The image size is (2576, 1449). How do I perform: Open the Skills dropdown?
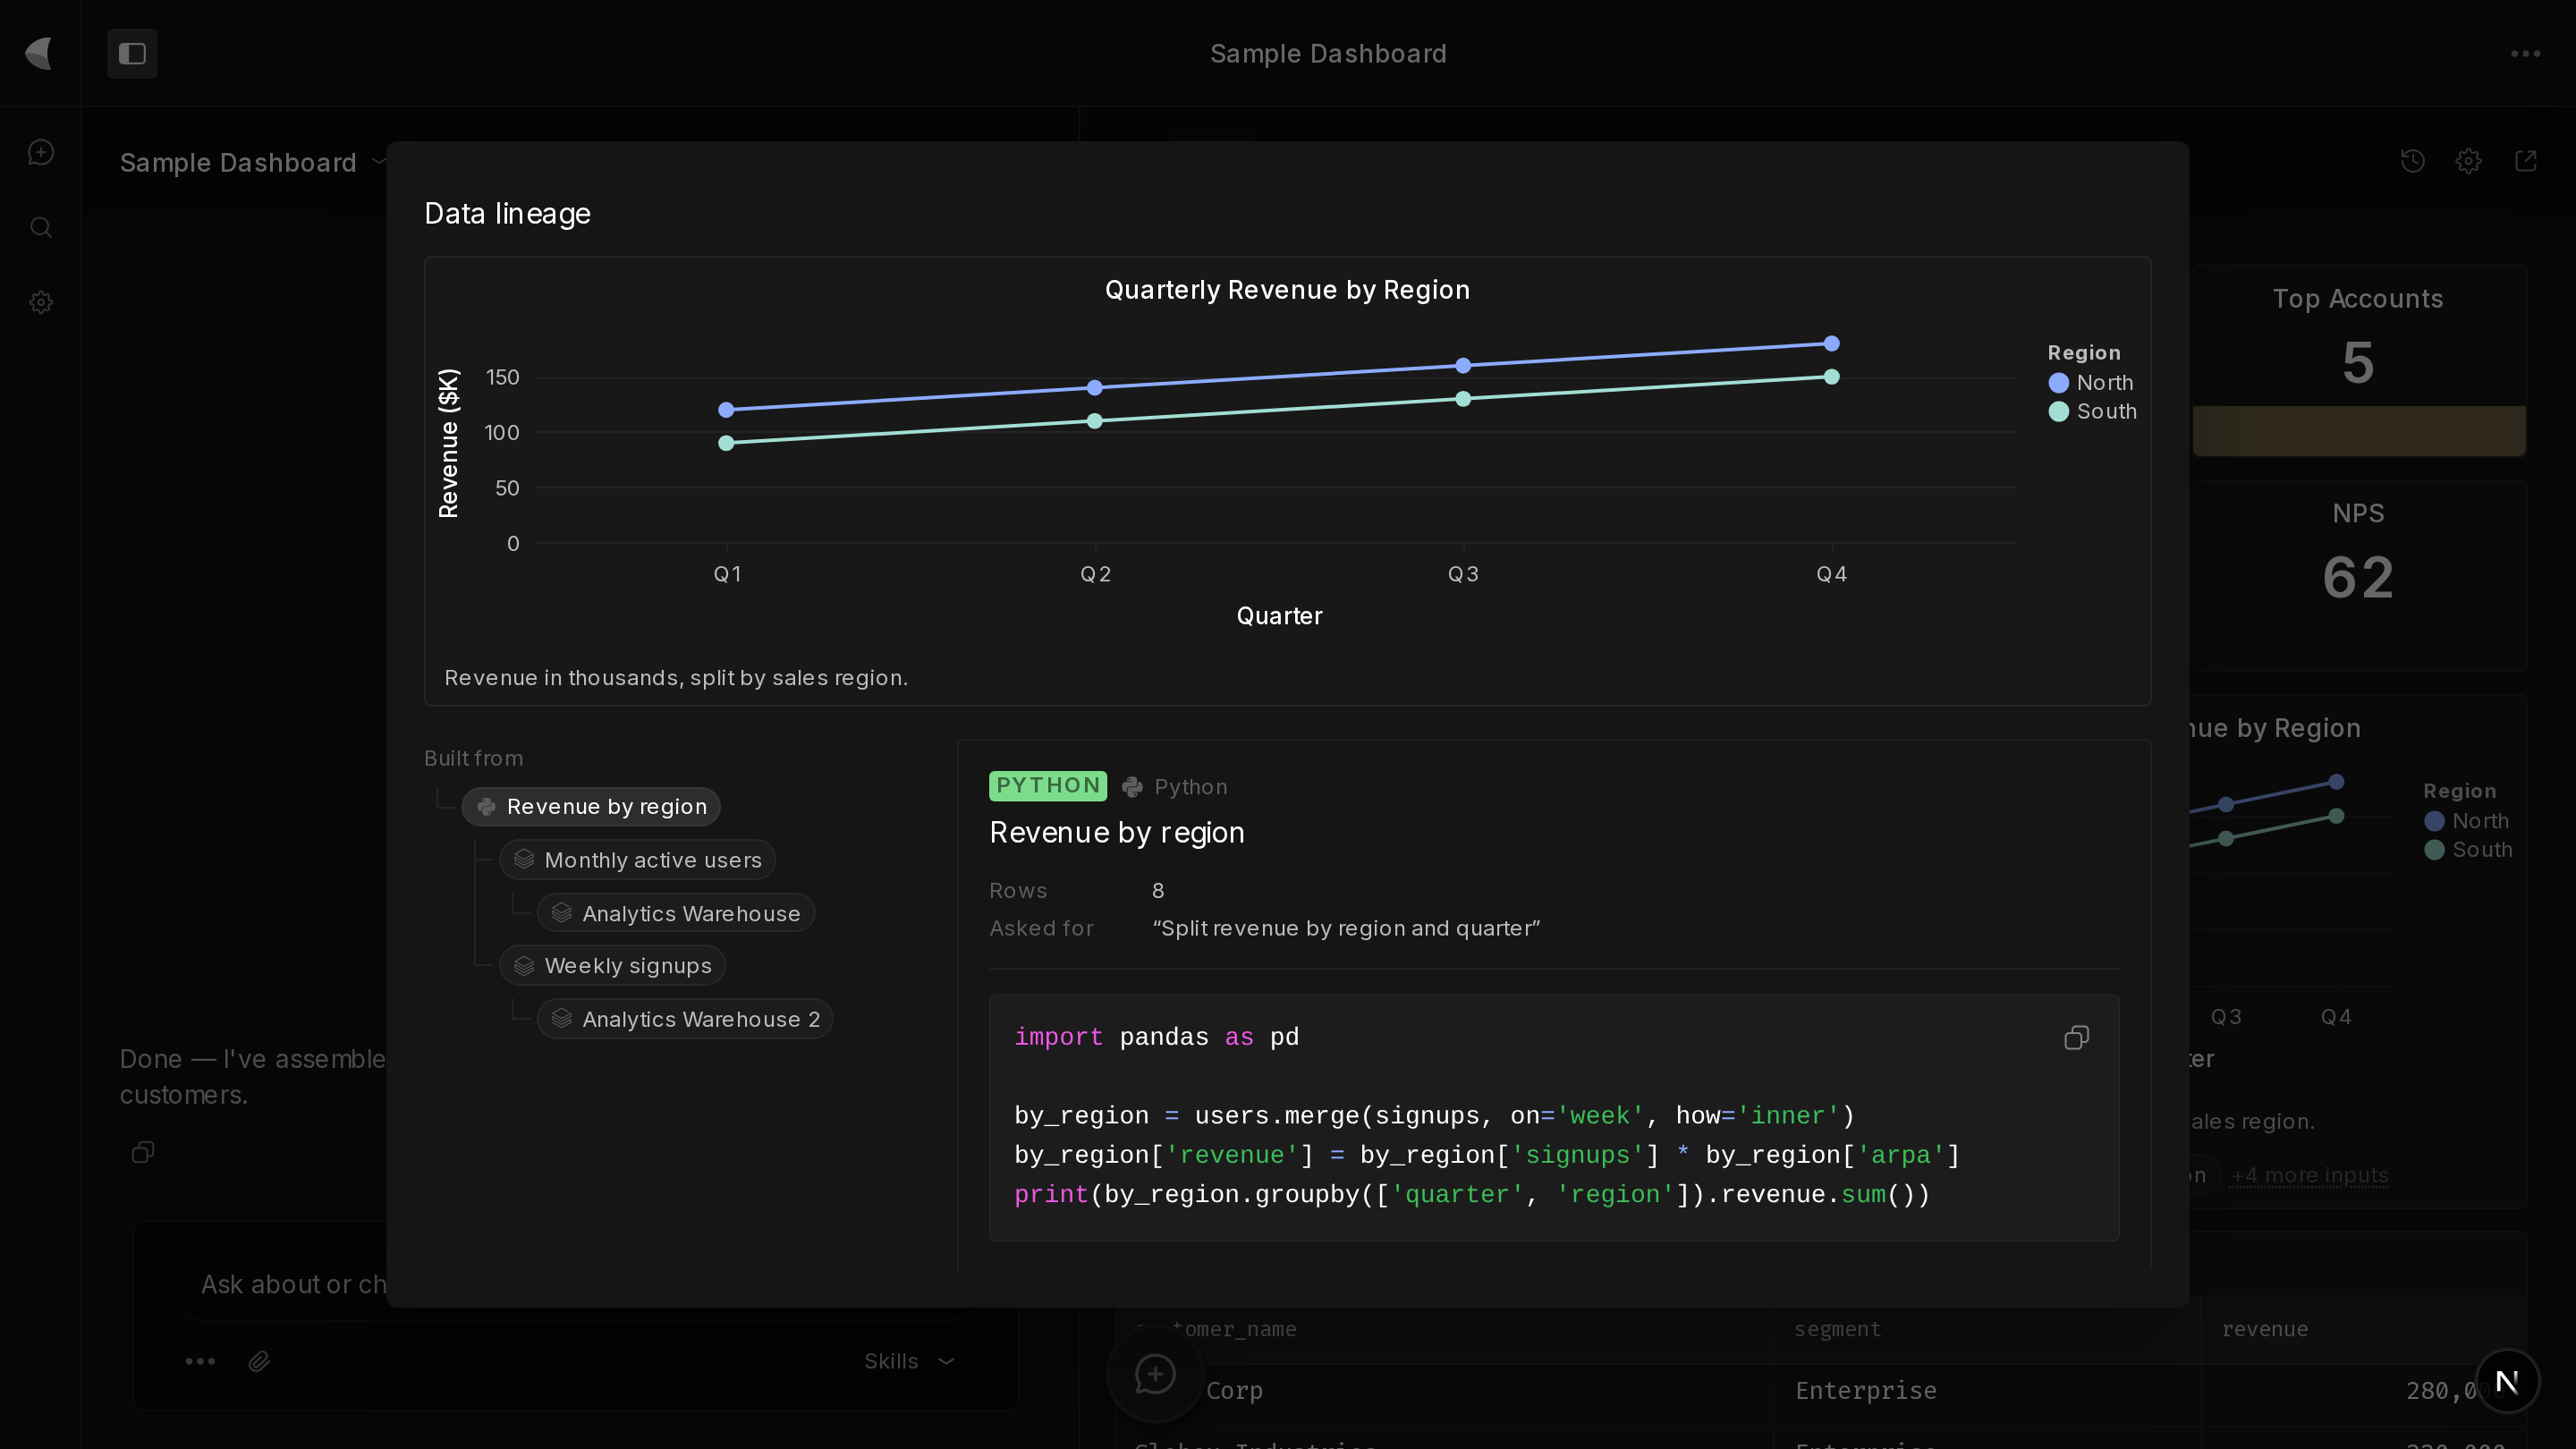[x=909, y=1361]
